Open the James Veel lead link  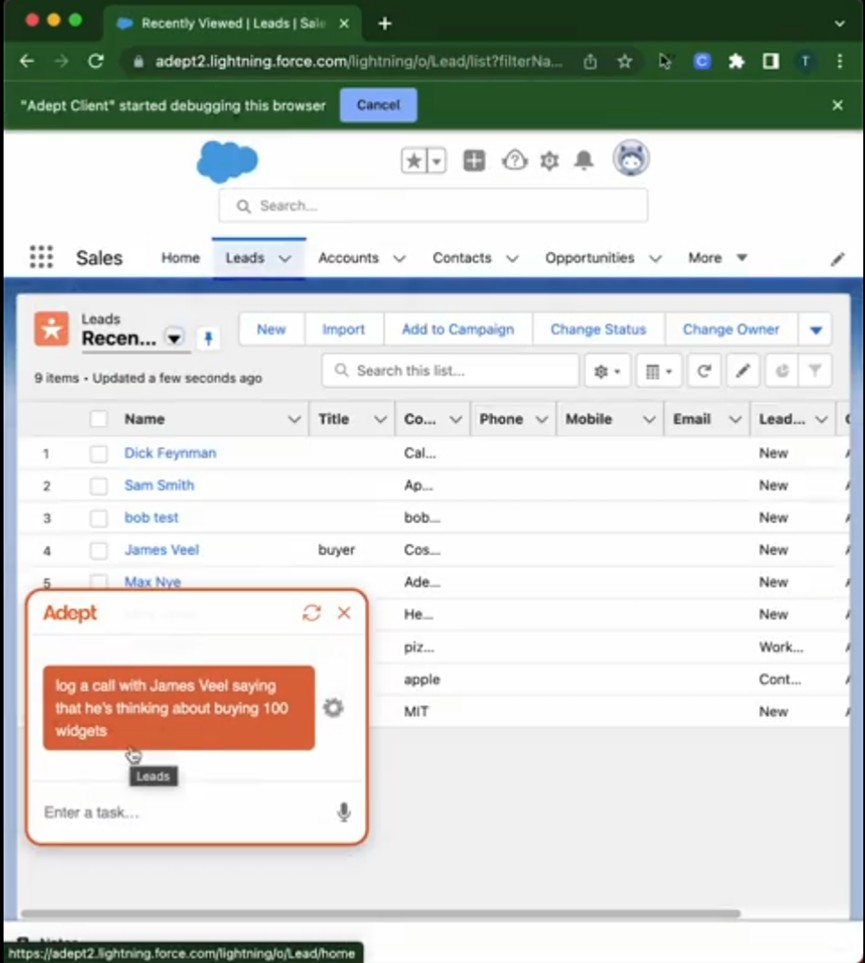162,550
